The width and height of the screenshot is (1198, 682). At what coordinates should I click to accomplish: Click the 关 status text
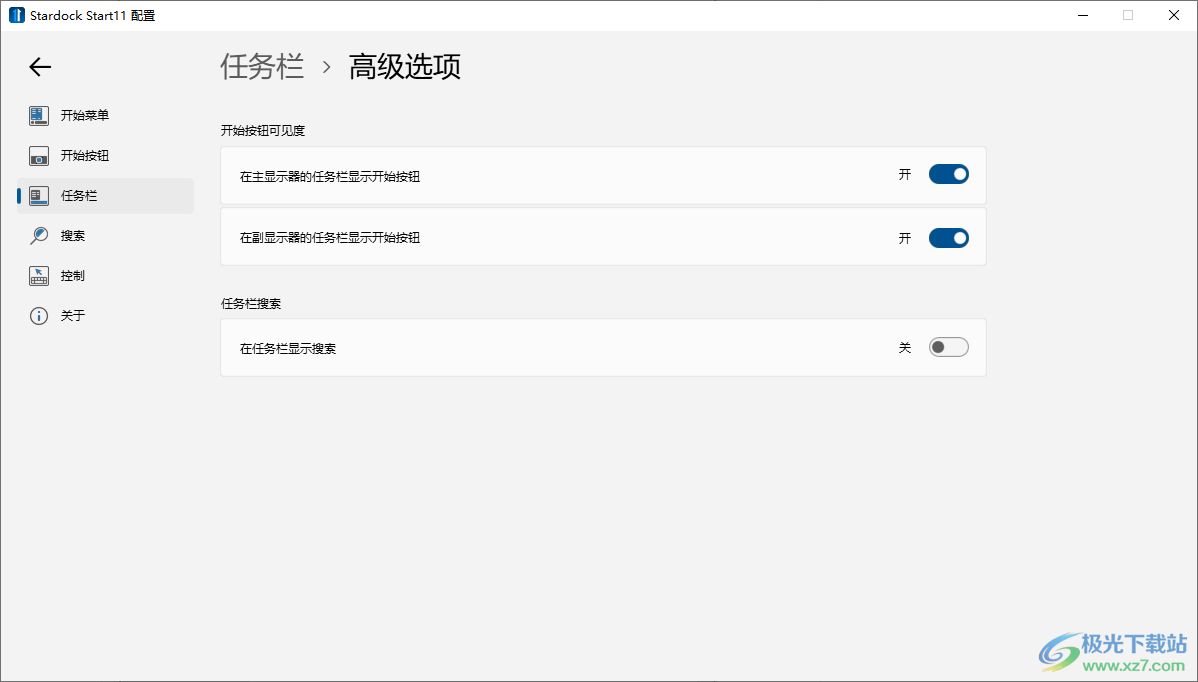pos(905,348)
